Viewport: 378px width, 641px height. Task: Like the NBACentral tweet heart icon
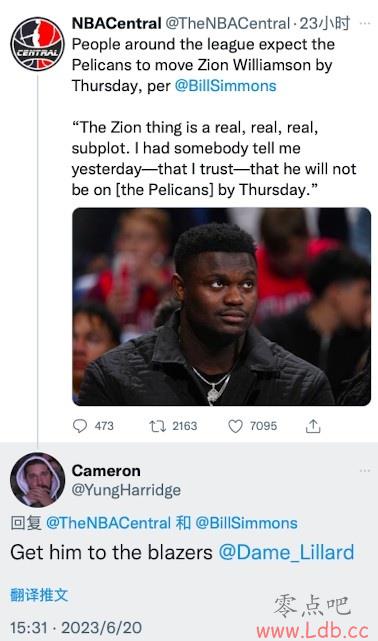coord(235,426)
